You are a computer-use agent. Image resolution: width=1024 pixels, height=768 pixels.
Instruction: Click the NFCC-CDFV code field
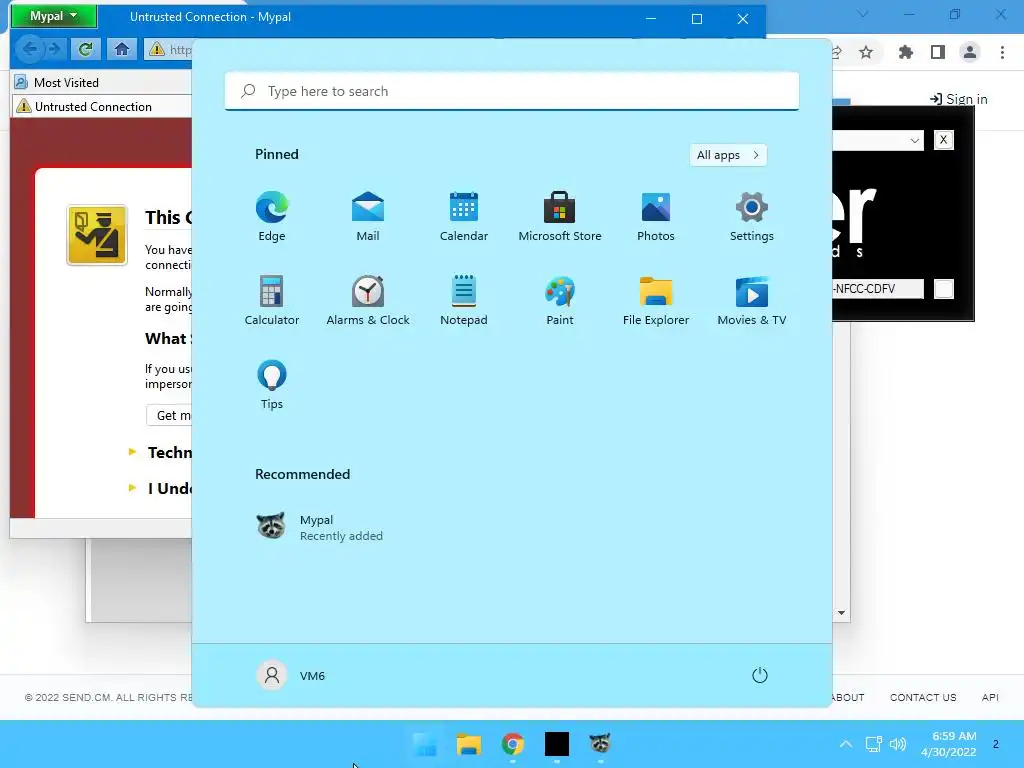click(878, 289)
